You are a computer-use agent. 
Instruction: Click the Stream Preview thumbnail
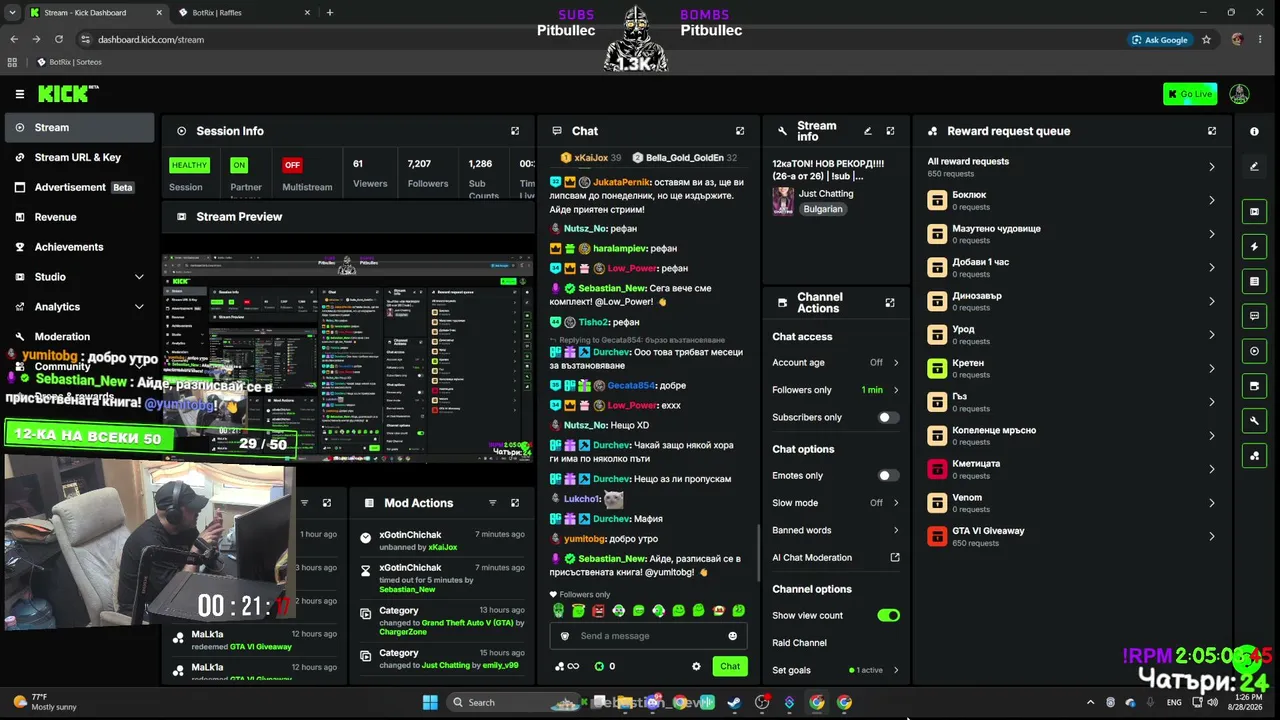pos(348,358)
